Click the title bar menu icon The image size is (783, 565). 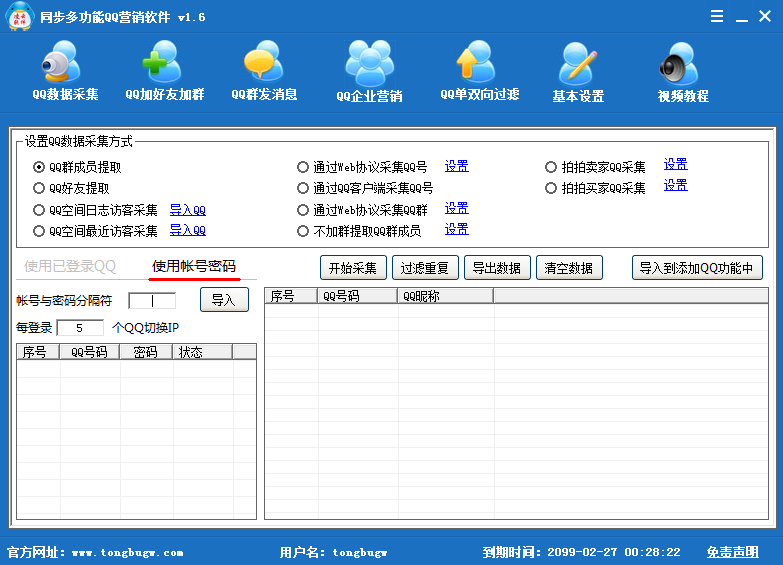[717, 17]
